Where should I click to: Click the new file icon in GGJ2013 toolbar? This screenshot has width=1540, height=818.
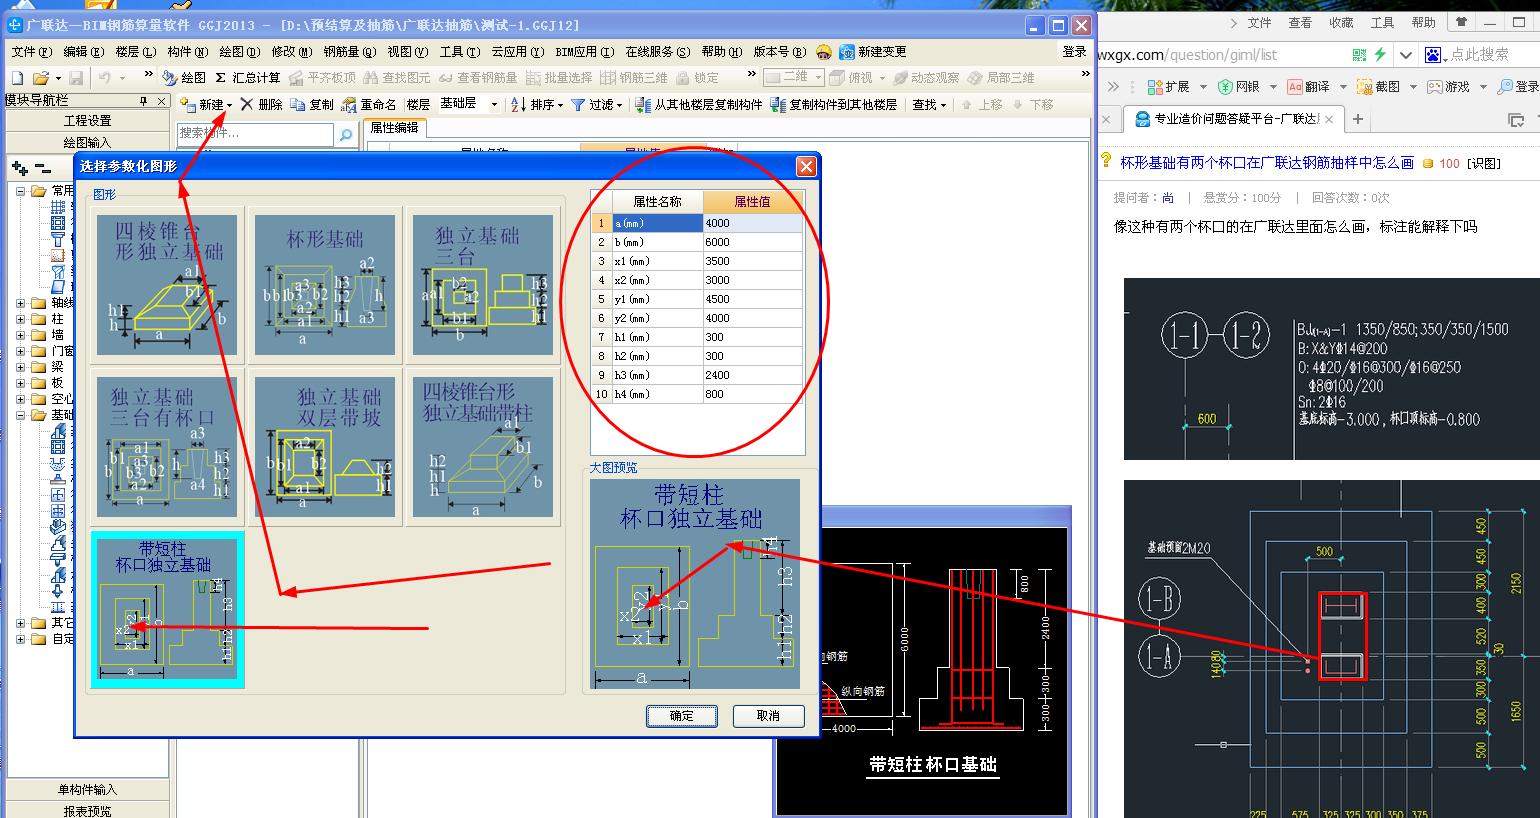17,77
